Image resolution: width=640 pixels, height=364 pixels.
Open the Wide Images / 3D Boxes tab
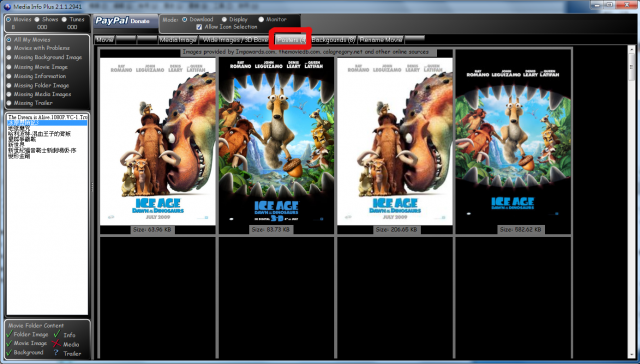(x=236, y=40)
